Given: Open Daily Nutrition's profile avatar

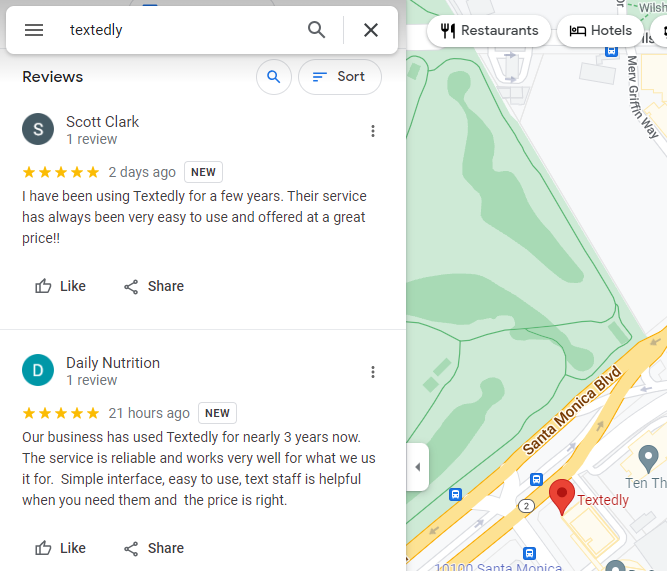Looking at the screenshot, I should tap(38, 370).
